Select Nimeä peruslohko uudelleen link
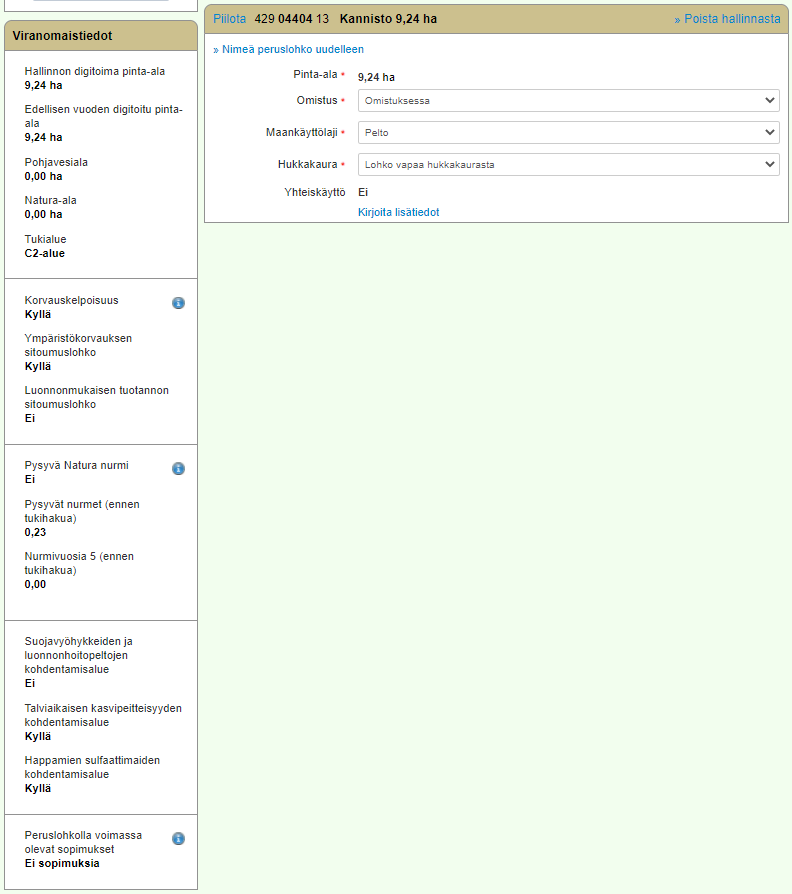Viewport: 792px width, 894px height. [x=288, y=49]
